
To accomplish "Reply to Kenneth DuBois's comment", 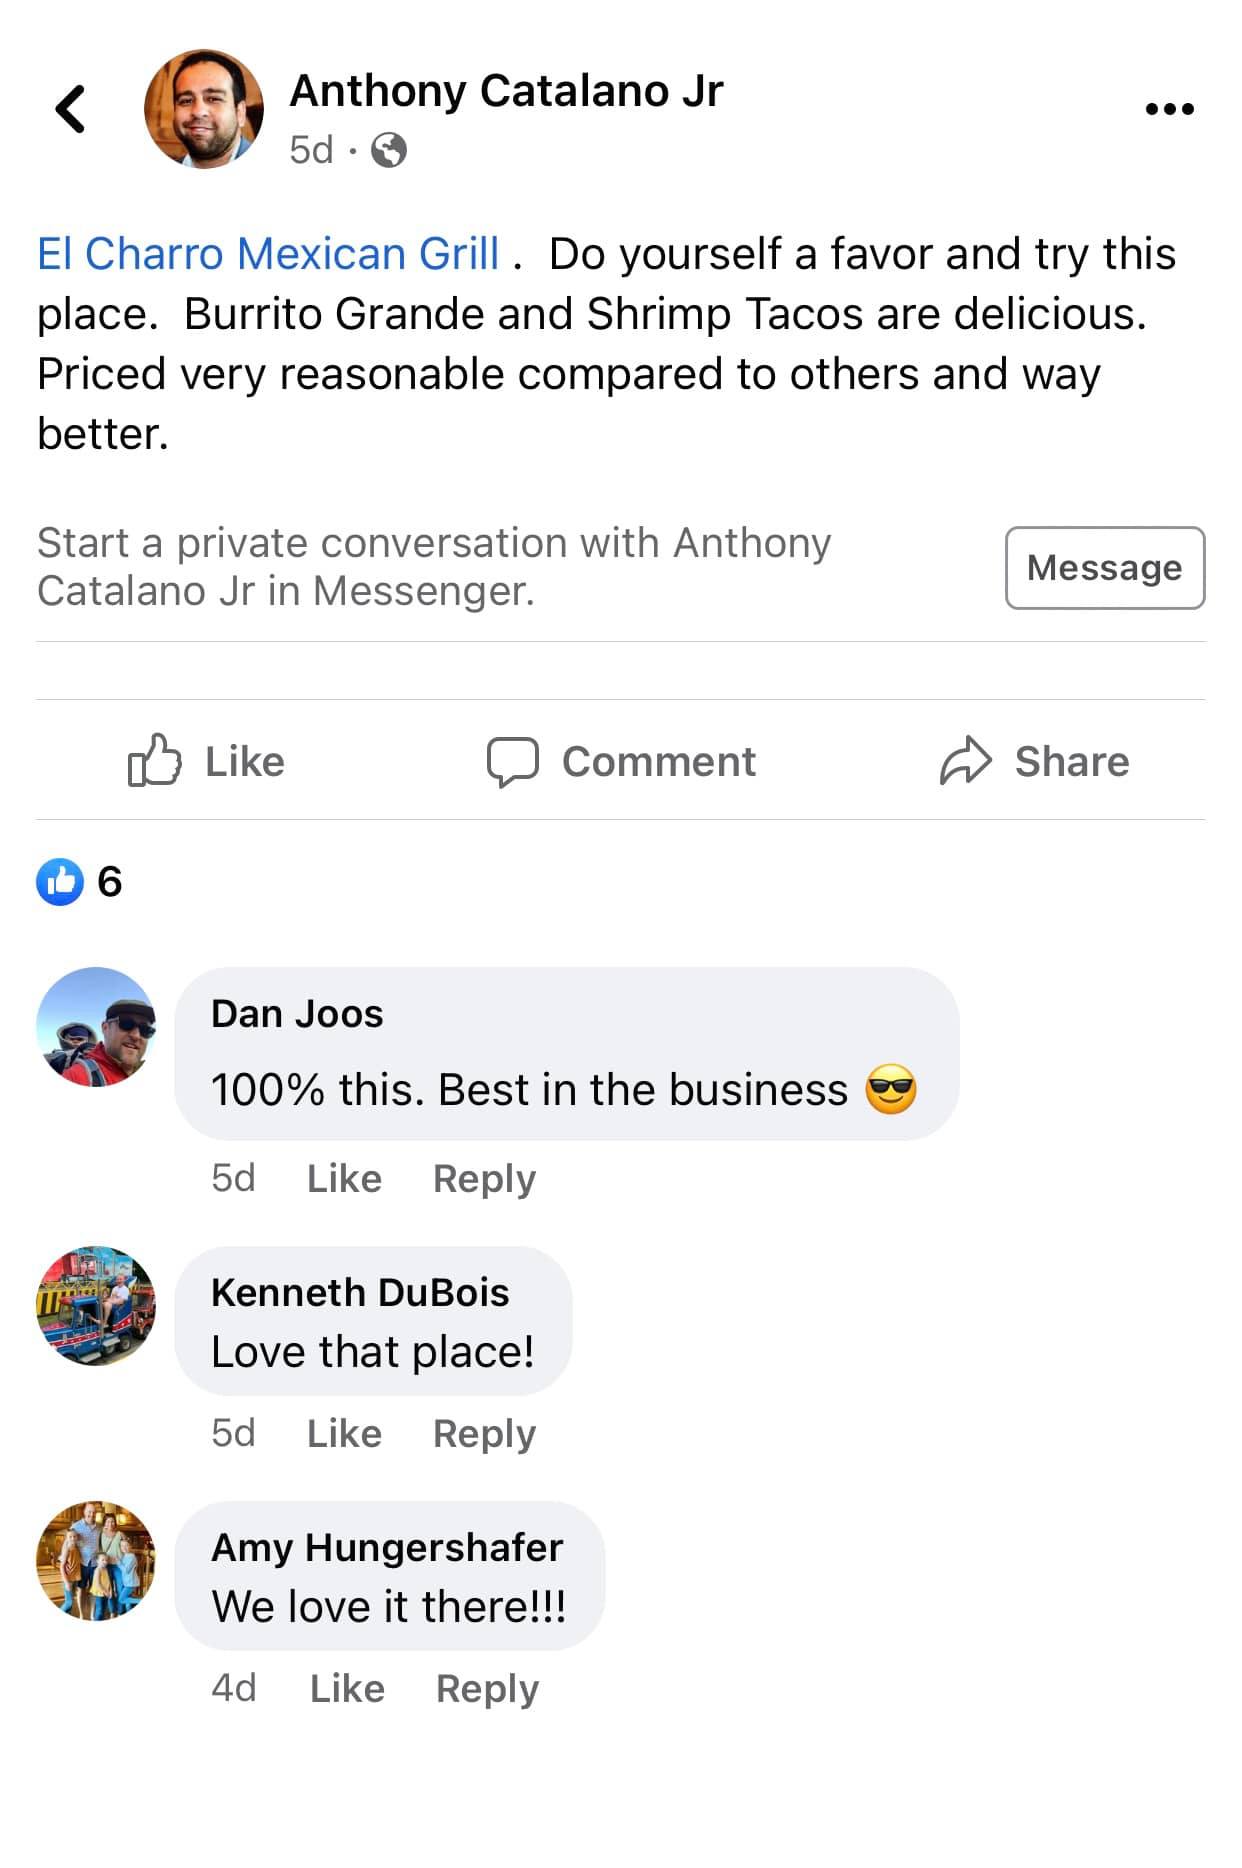I will point(484,1434).
